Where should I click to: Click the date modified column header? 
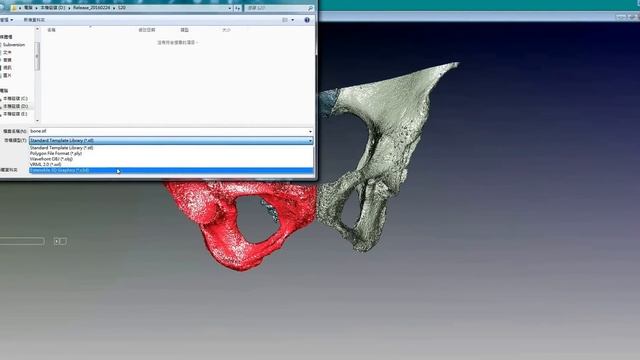[x=147, y=30]
